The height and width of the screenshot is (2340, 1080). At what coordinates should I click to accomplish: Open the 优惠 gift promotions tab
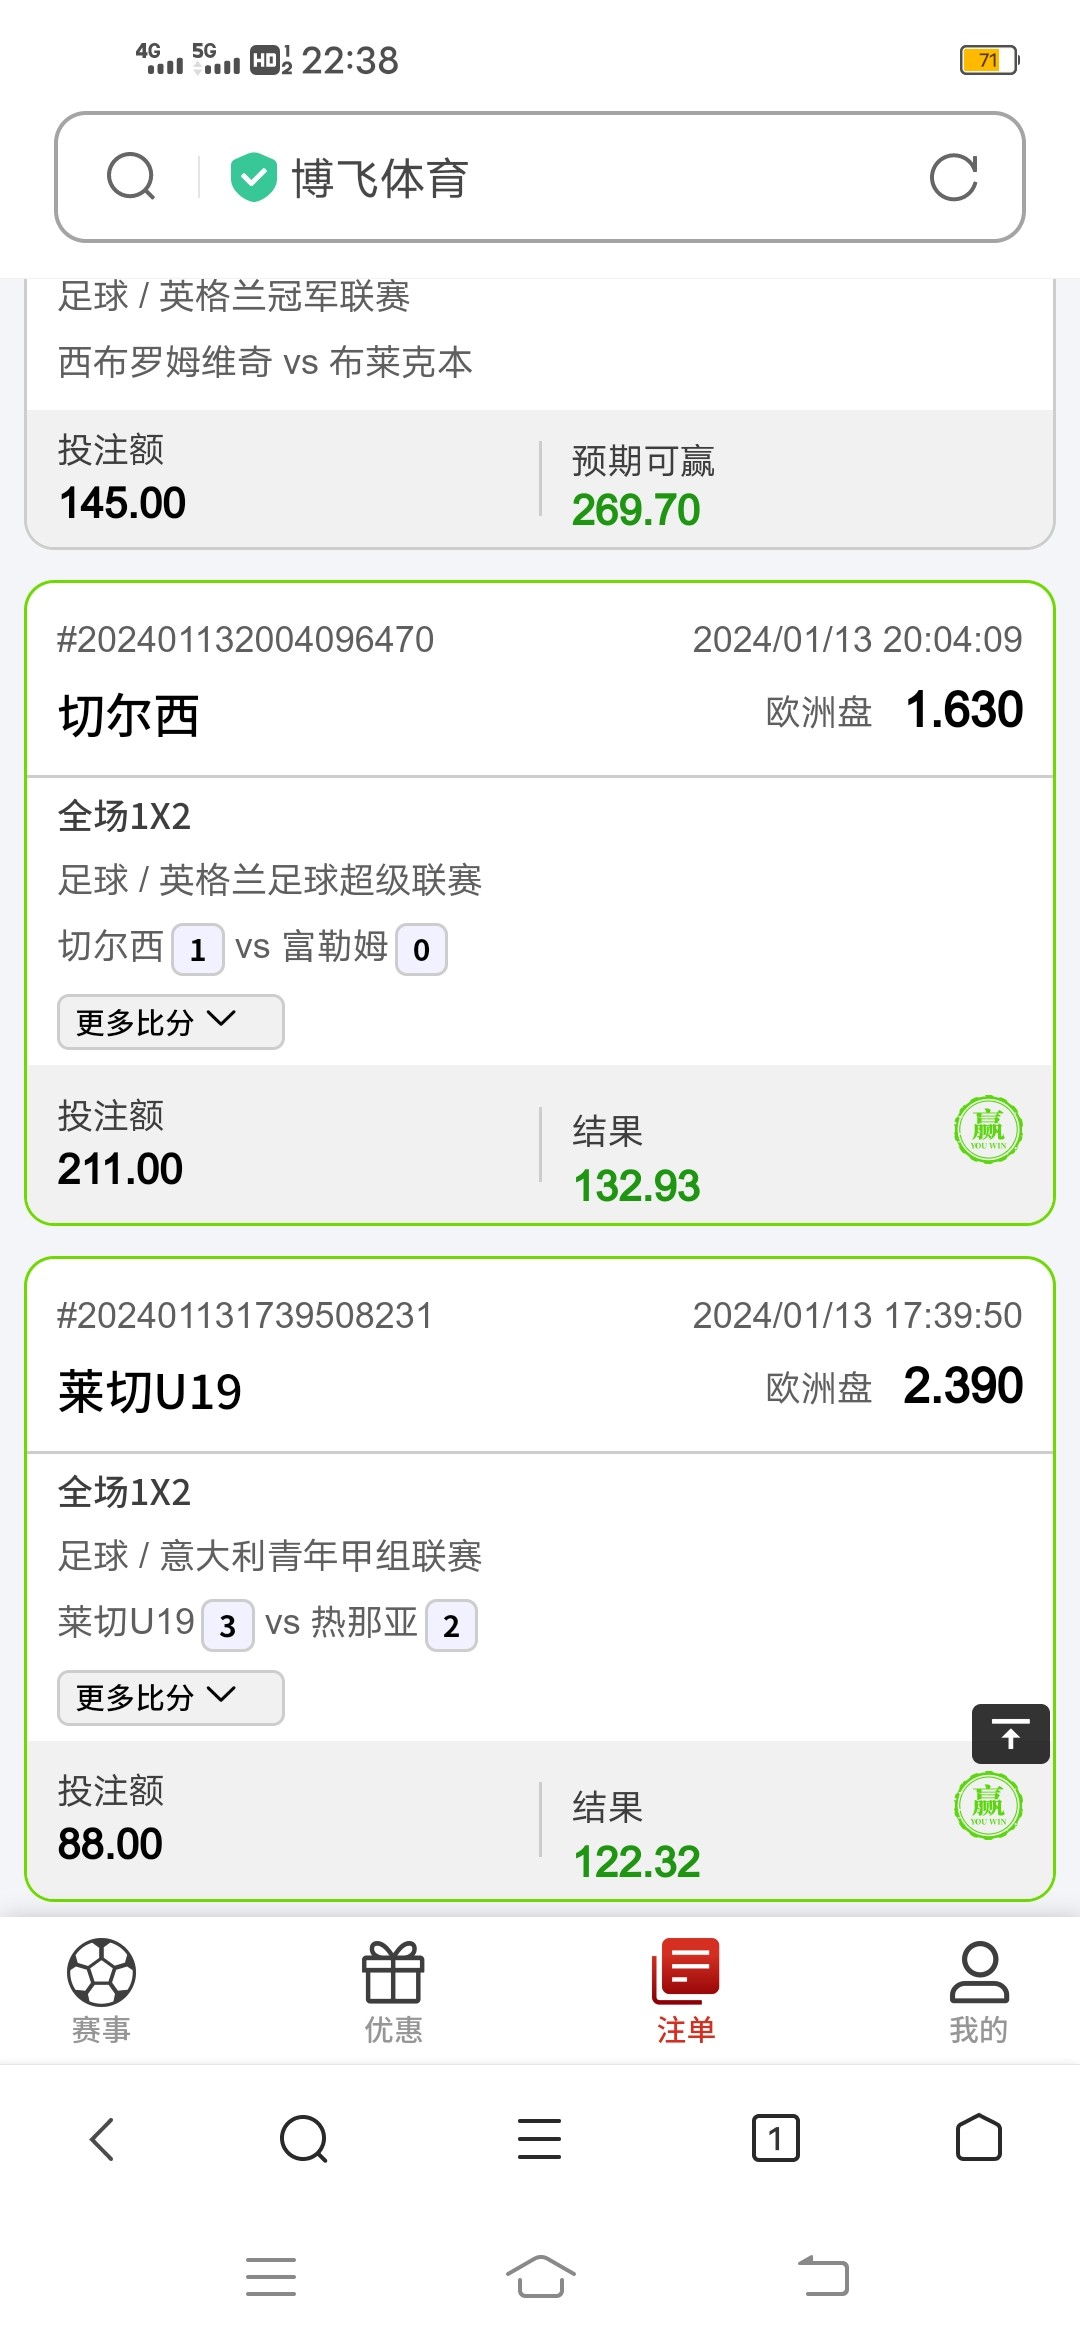click(x=393, y=1990)
